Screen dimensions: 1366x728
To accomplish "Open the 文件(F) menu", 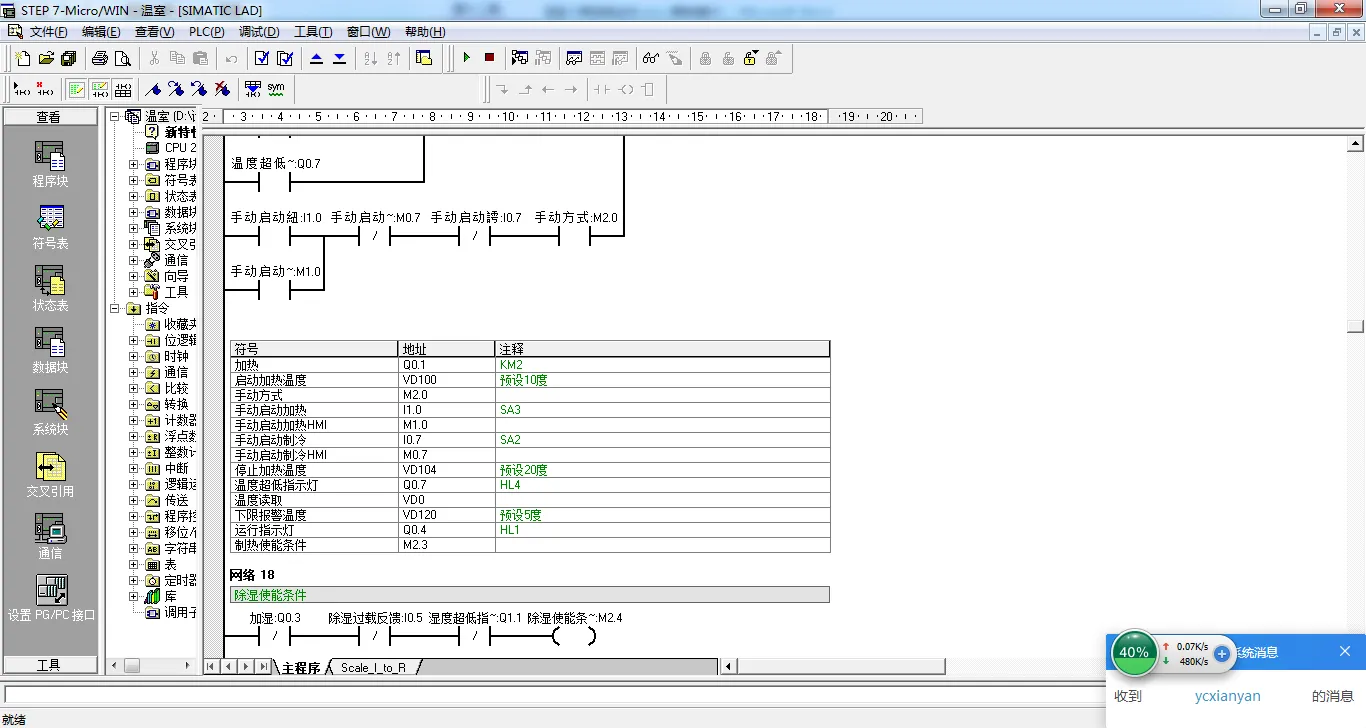I will 48,32.
